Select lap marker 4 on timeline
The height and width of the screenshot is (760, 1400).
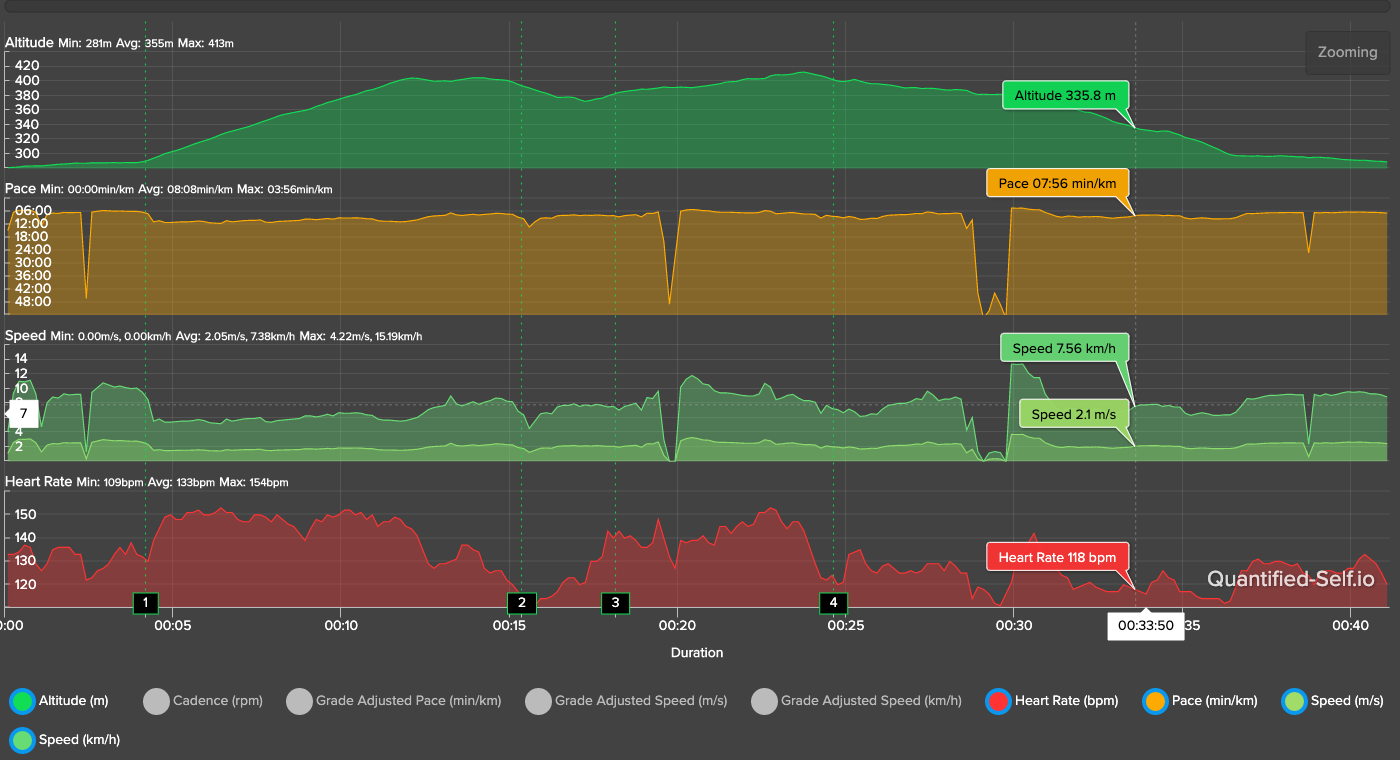(834, 602)
